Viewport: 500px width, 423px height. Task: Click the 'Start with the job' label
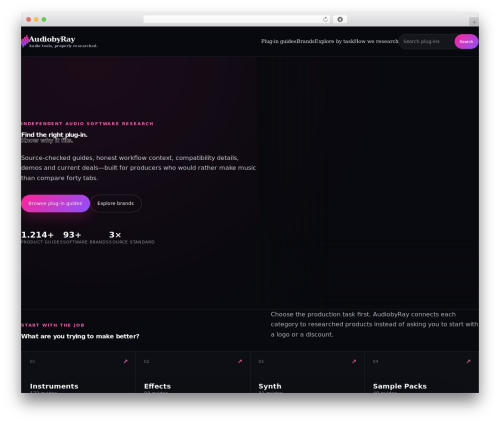tap(53, 325)
